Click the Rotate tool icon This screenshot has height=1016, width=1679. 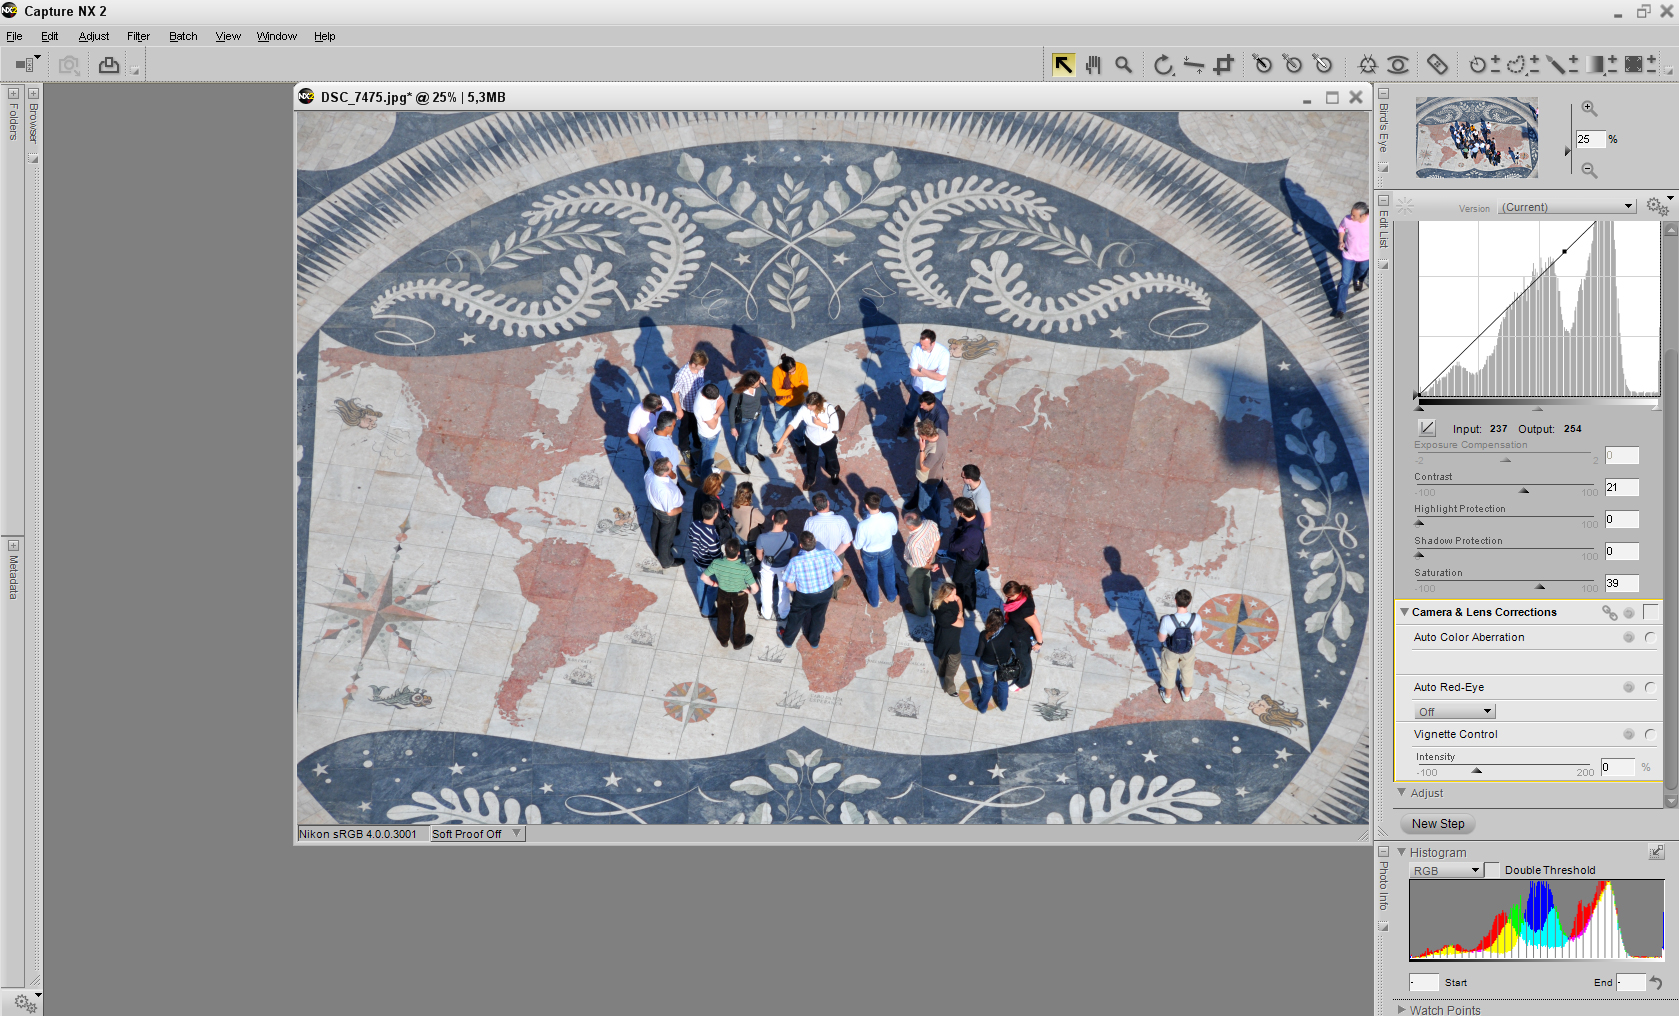(x=1162, y=65)
